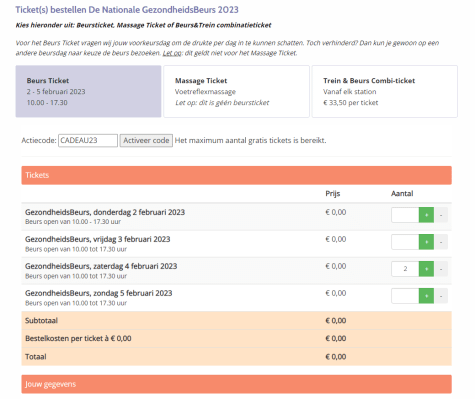The width and height of the screenshot is (475, 399).
Task: Click the quantity field showing 2 for zaterdag
Action: (405, 269)
